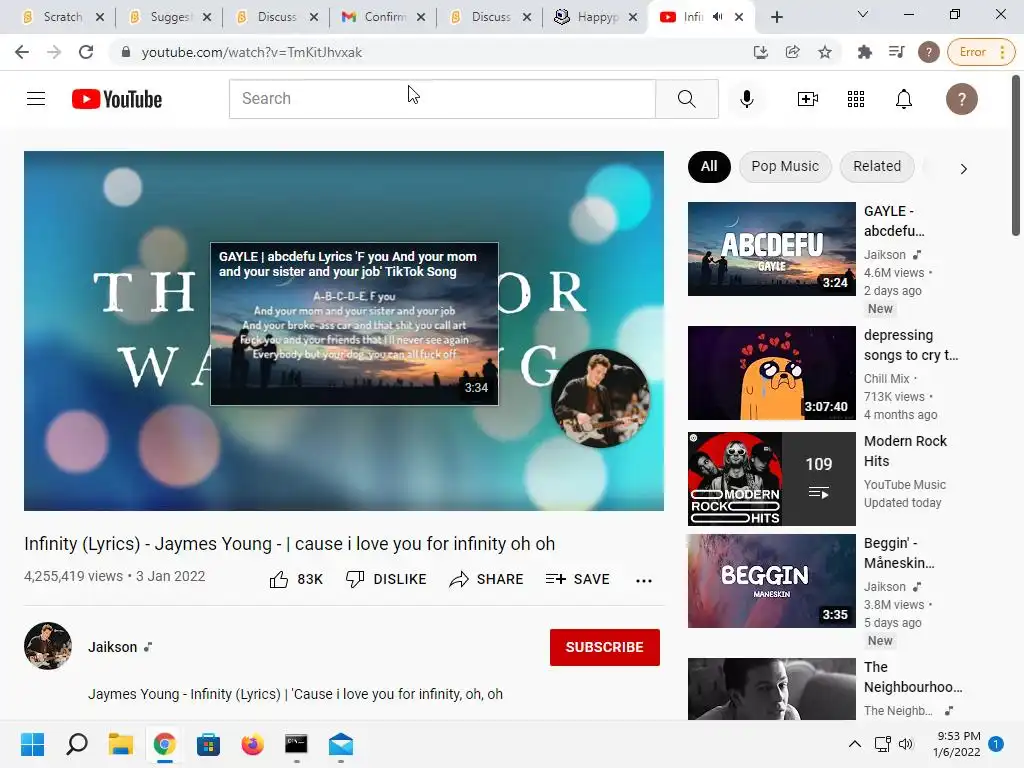Open tab search dropdown chevron
Image resolution: width=1024 pixels, height=768 pixels.
[863, 14]
